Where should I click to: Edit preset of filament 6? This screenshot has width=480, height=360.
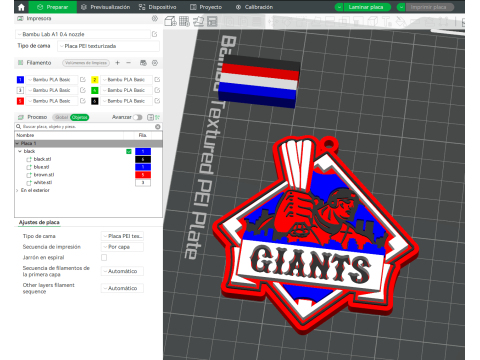click(157, 101)
